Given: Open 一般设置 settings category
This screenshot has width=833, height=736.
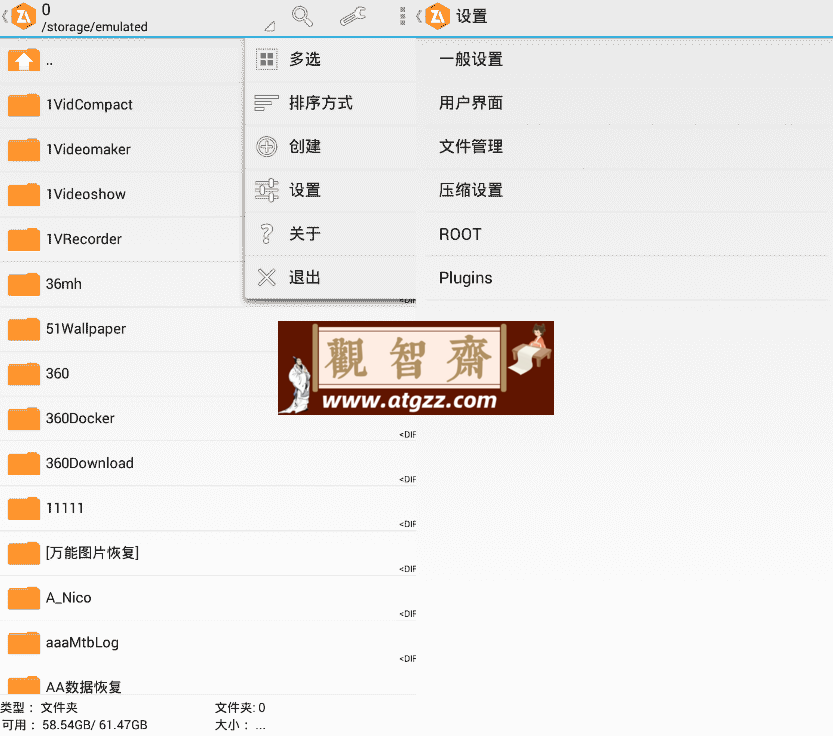Looking at the screenshot, I should click(625, 59).
